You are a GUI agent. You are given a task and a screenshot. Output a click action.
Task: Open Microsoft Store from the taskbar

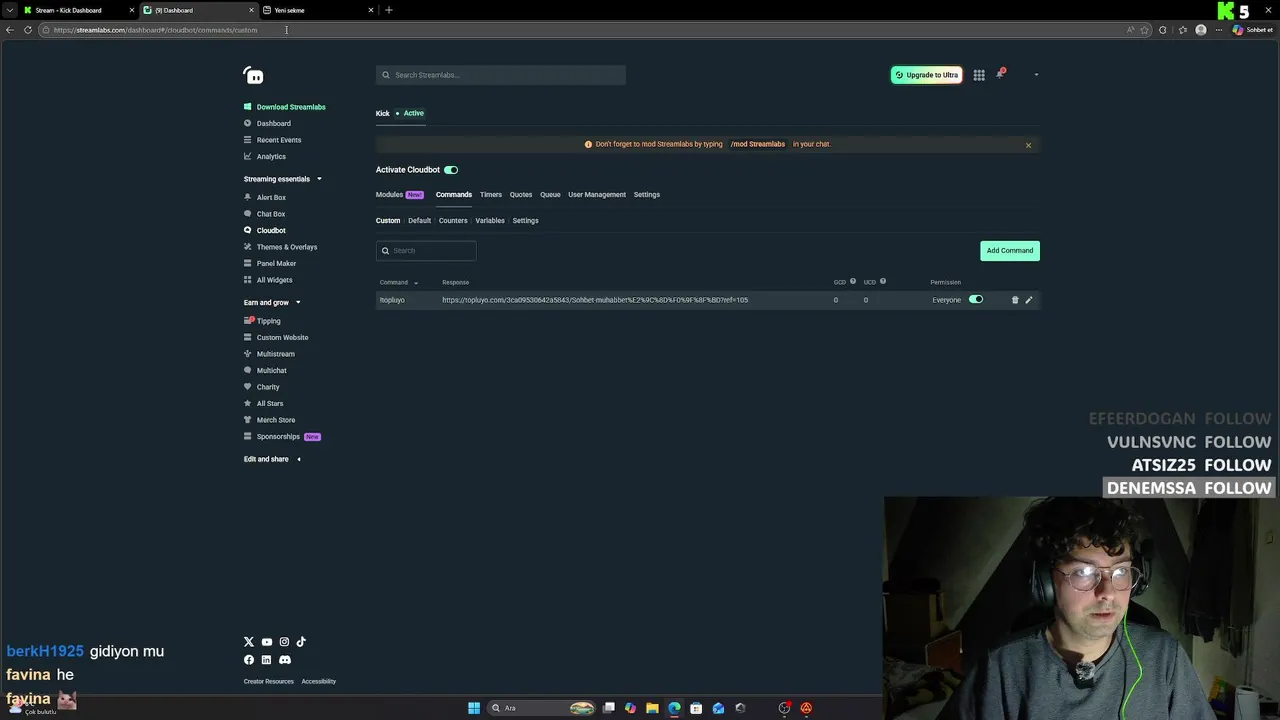tap(696, 708)
